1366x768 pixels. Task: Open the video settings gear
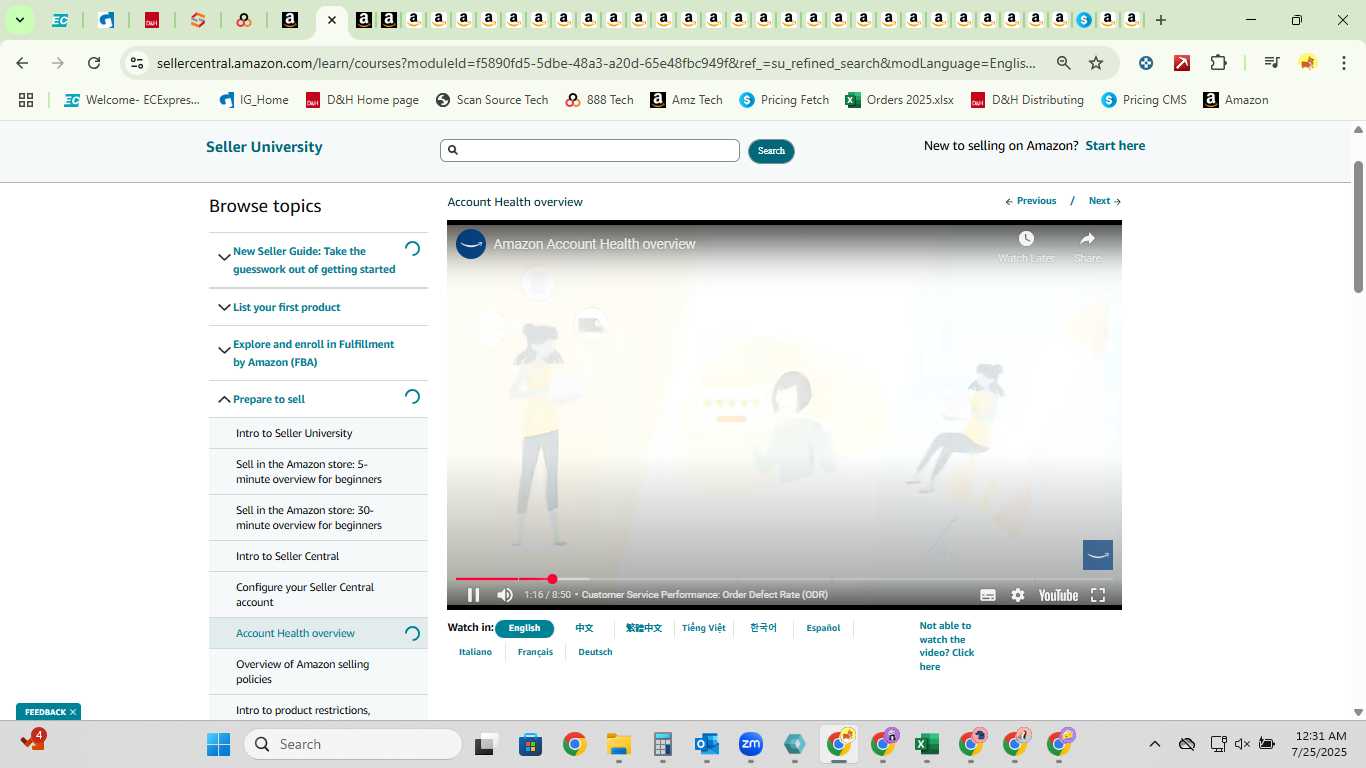(1018, 595)
